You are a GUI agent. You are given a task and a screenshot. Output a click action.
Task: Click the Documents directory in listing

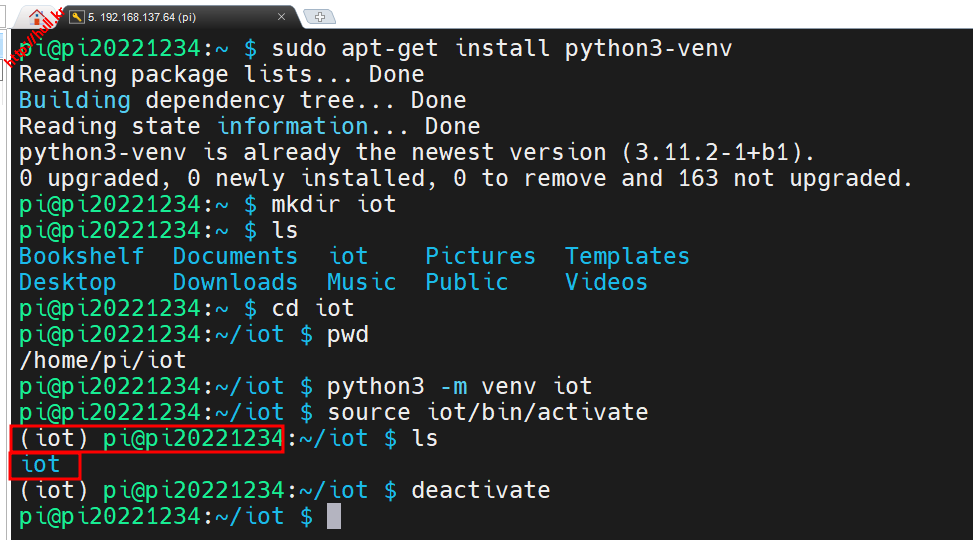coord(235,256)
